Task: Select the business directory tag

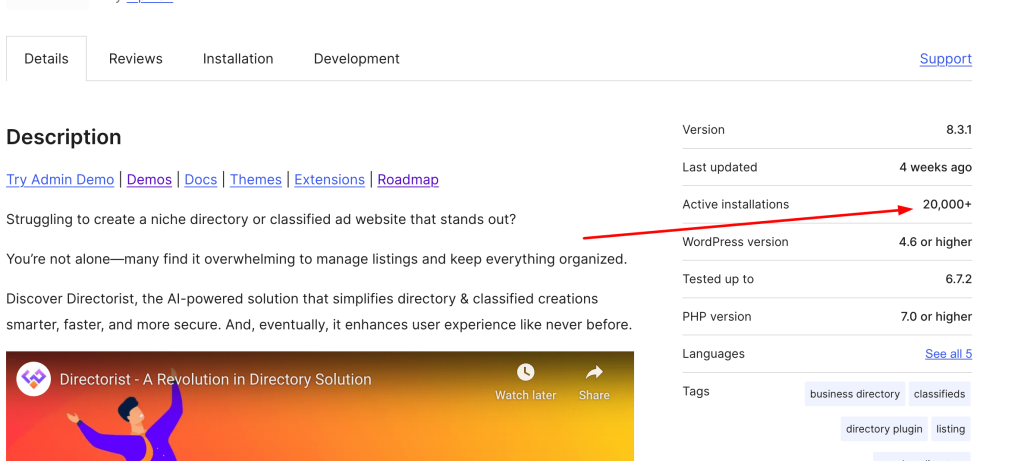Action: [855, 394]
